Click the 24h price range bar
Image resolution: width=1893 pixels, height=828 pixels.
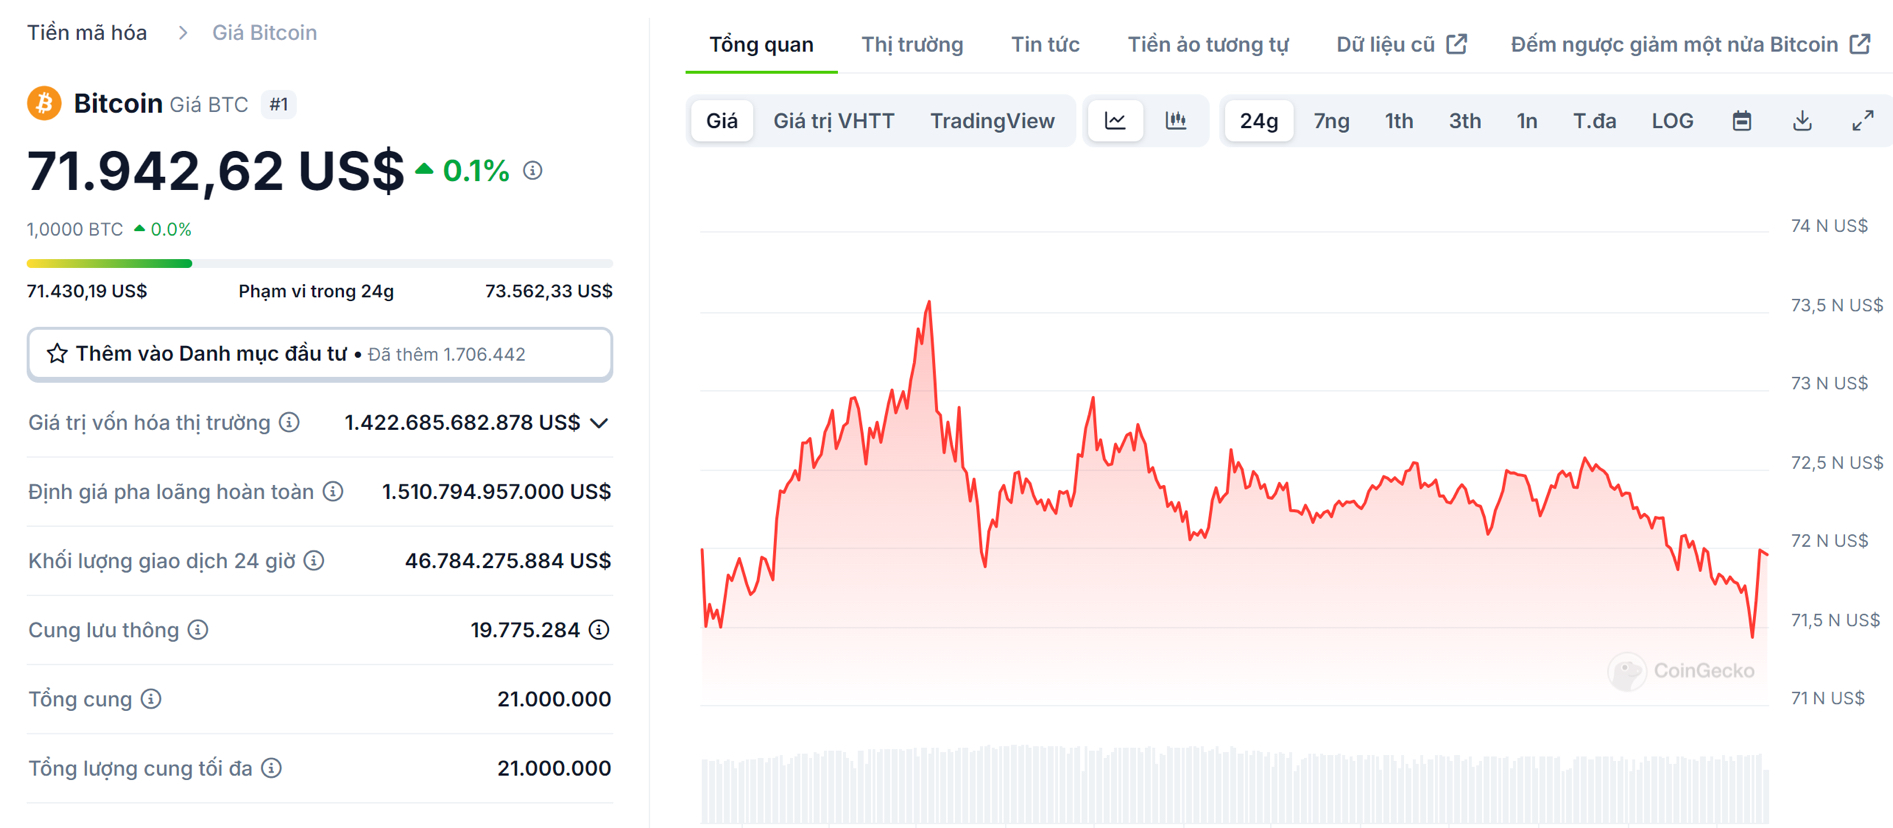(319, 264)
